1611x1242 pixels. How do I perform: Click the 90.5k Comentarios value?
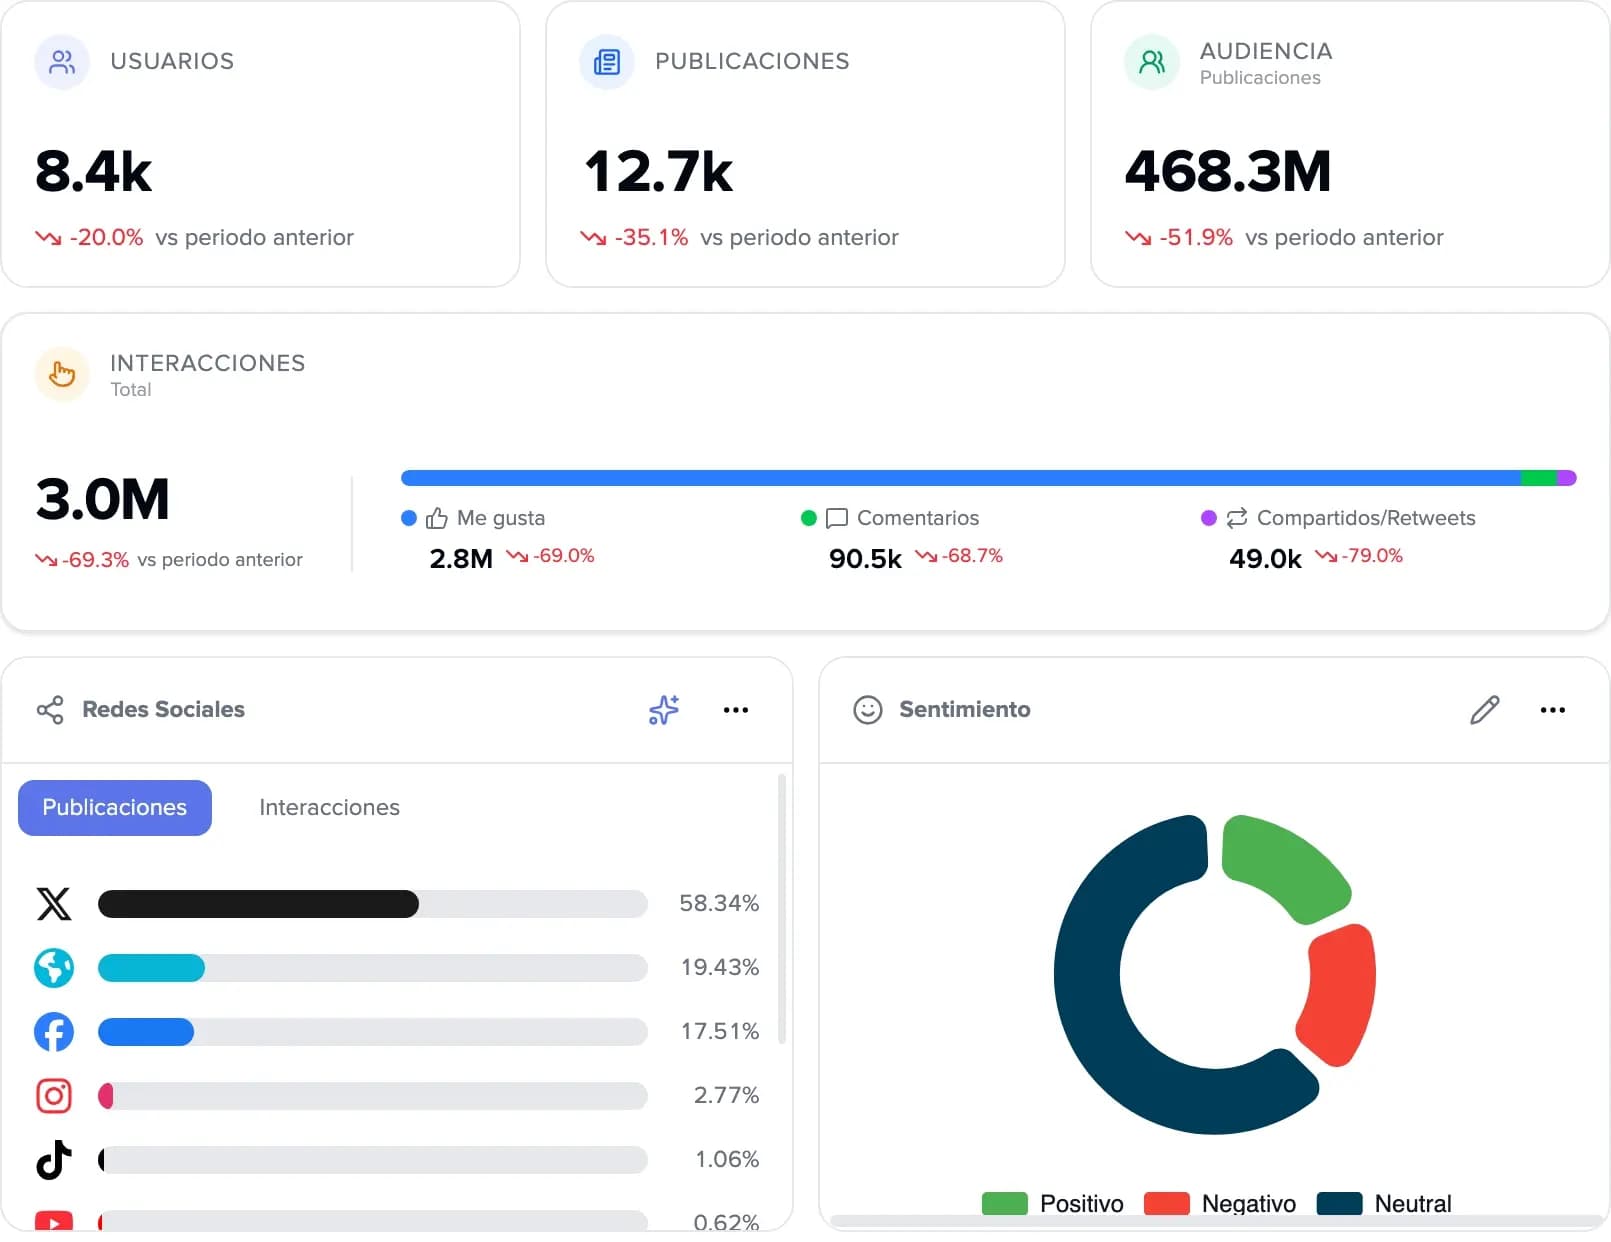pyautogui.click(x=865, y=559)
